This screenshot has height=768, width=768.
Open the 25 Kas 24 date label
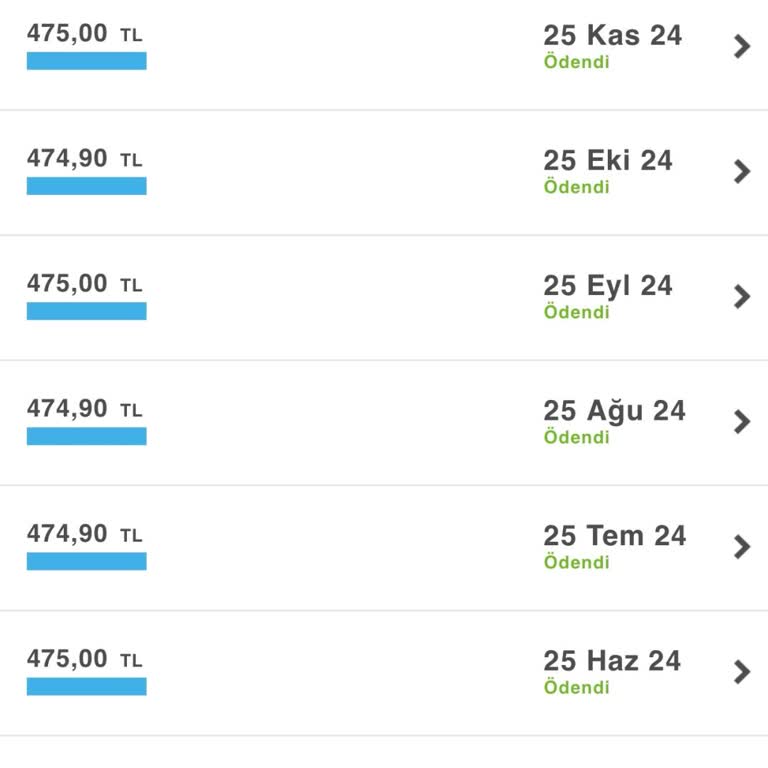(x=612, y=35)
